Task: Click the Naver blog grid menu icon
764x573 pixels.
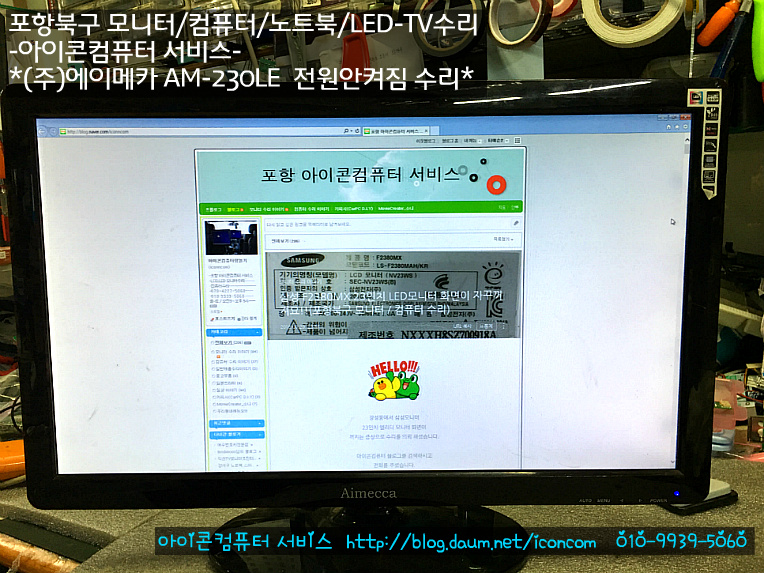Action: (x=517, y=140)
